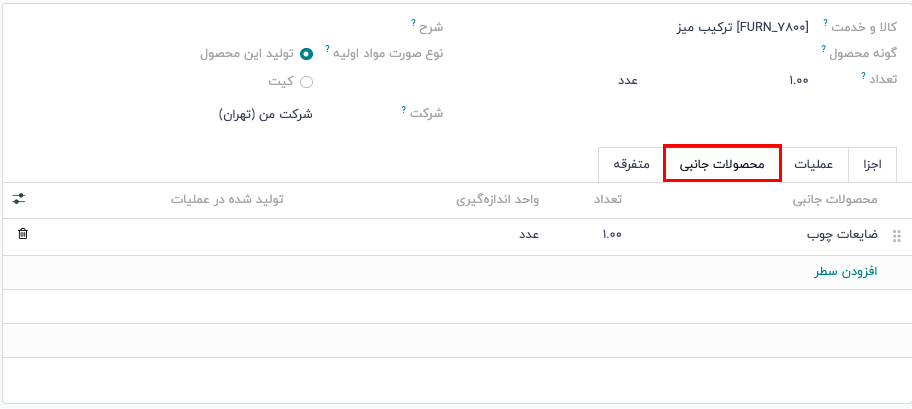
Task: Click help mark beside نوع صورت مواد اولیه
Action: tap(327, 48)
